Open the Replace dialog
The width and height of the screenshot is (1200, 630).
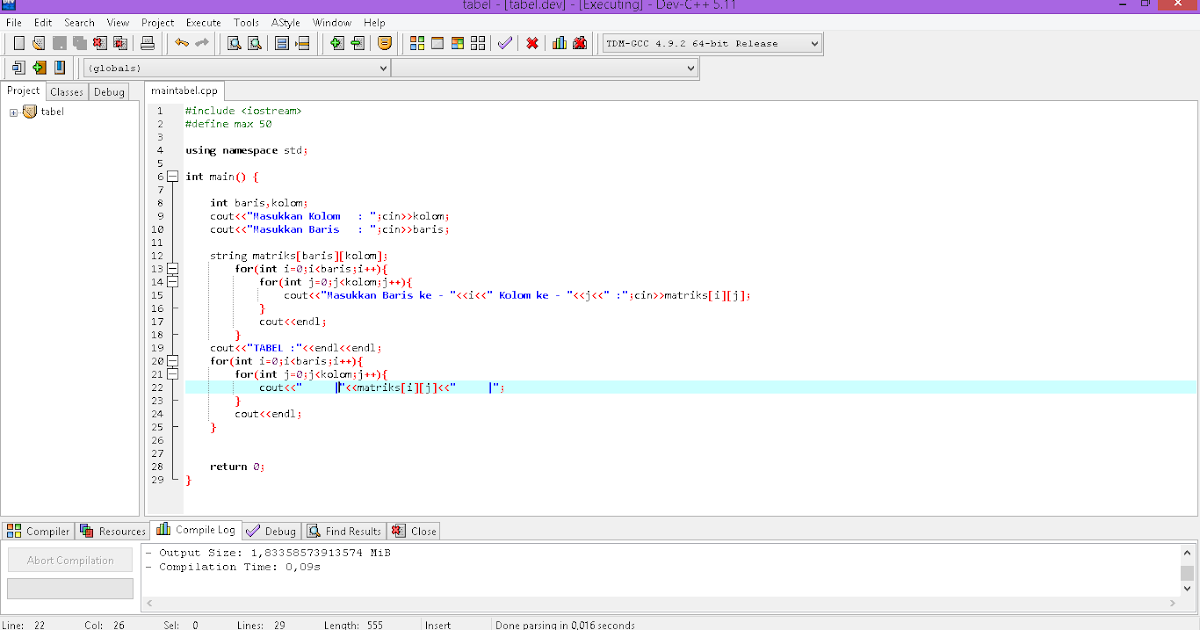(x=255, y=43)
